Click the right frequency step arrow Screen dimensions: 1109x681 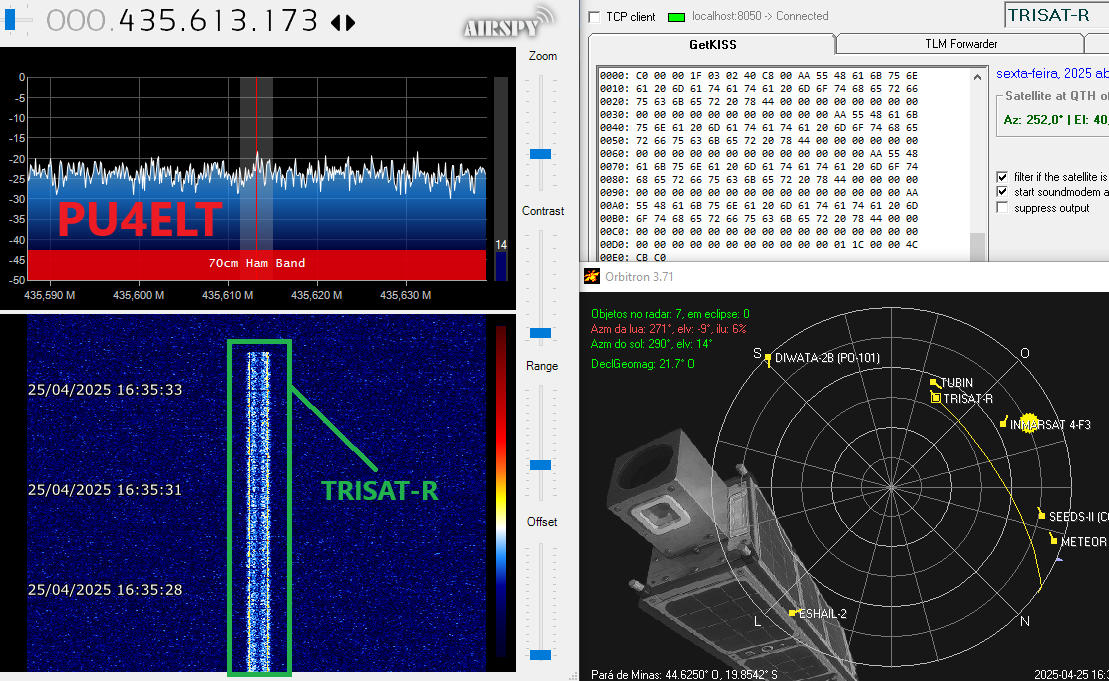350,22
